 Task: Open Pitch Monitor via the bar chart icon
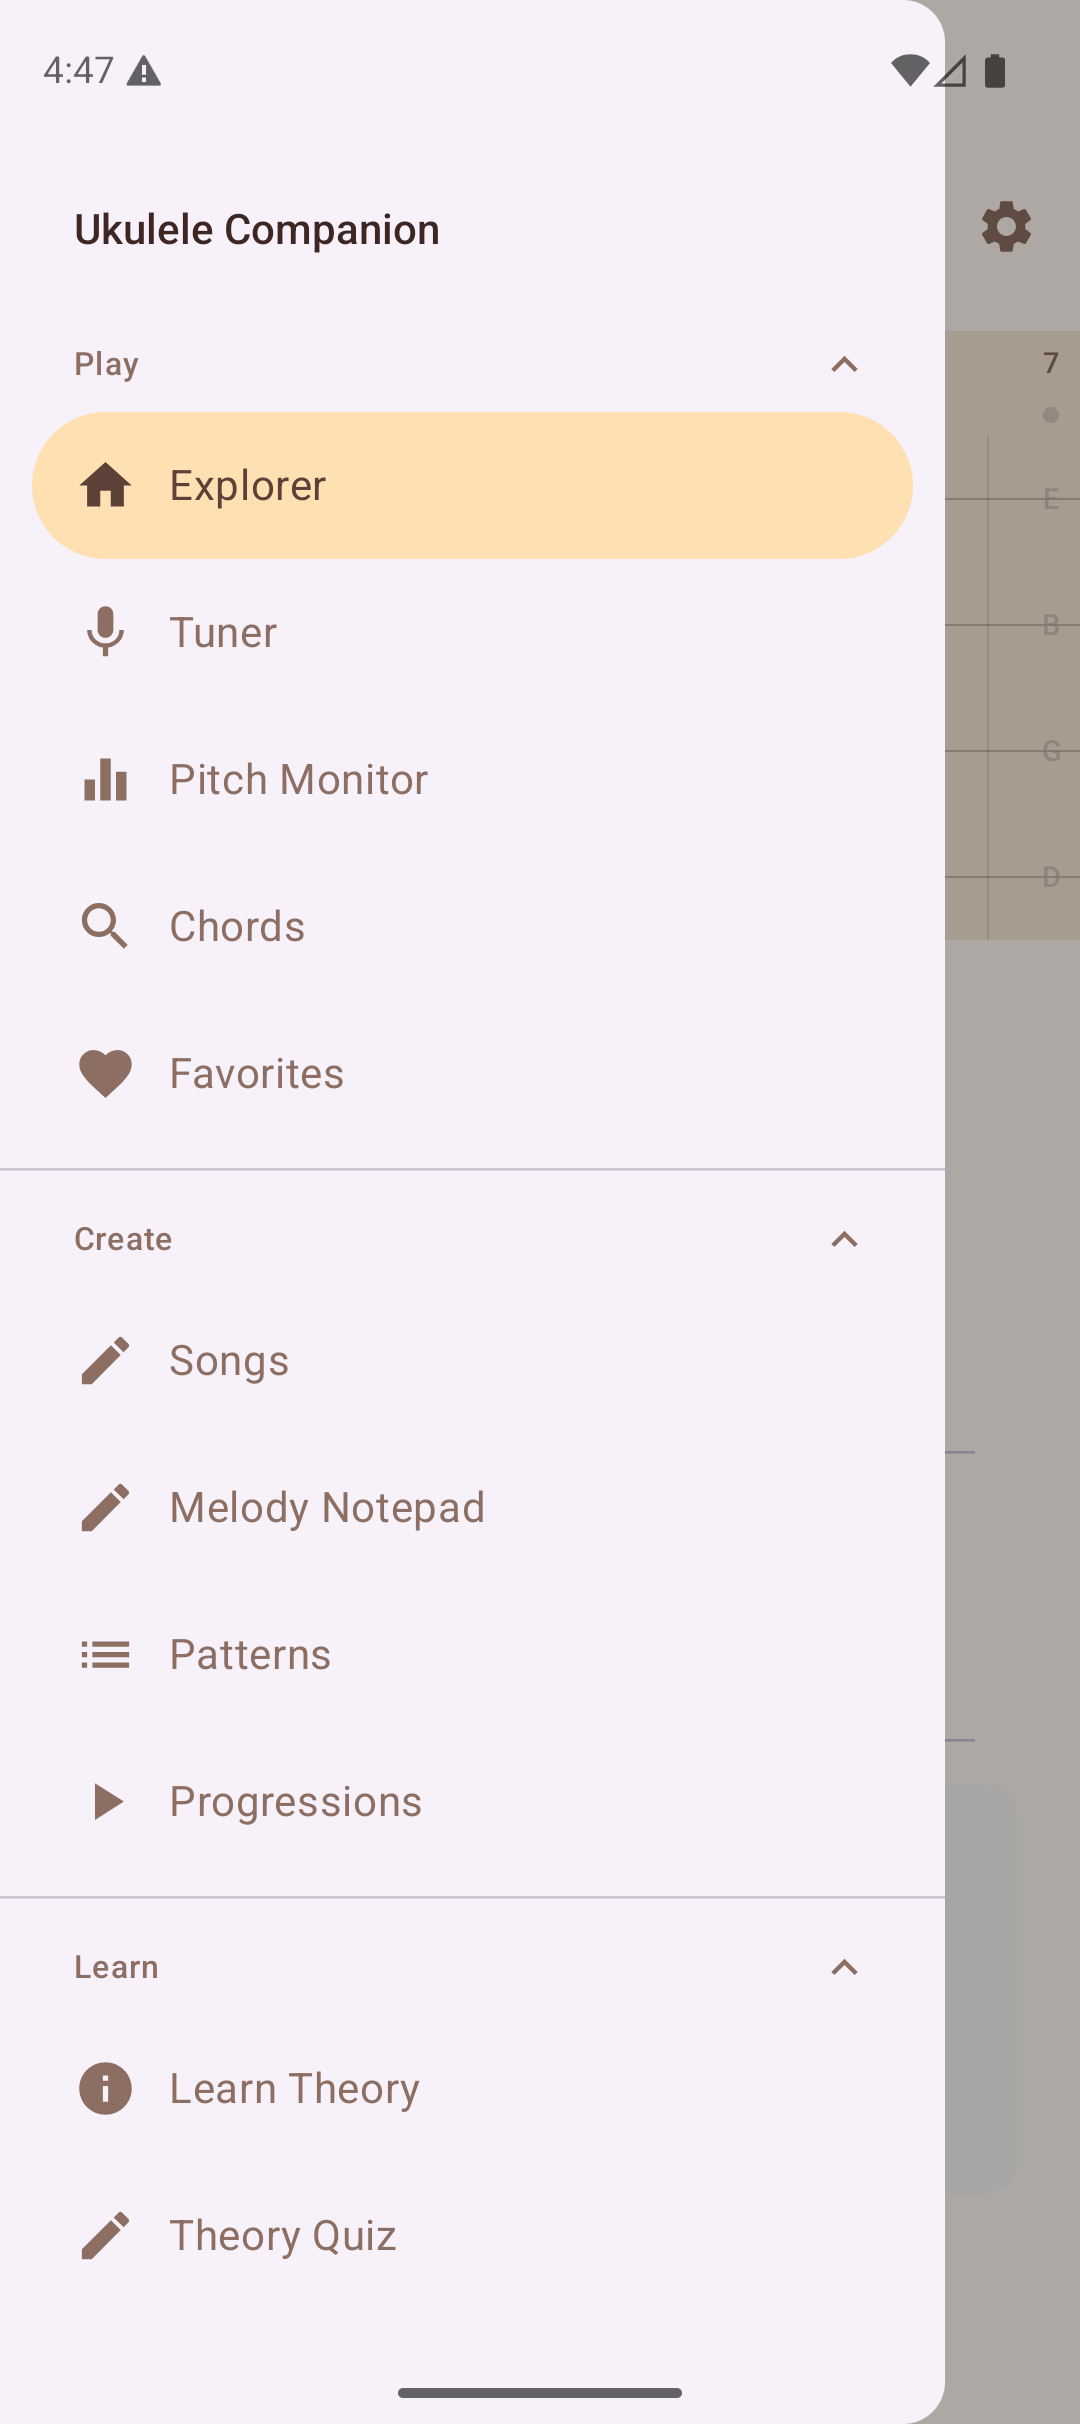[104, 779]
